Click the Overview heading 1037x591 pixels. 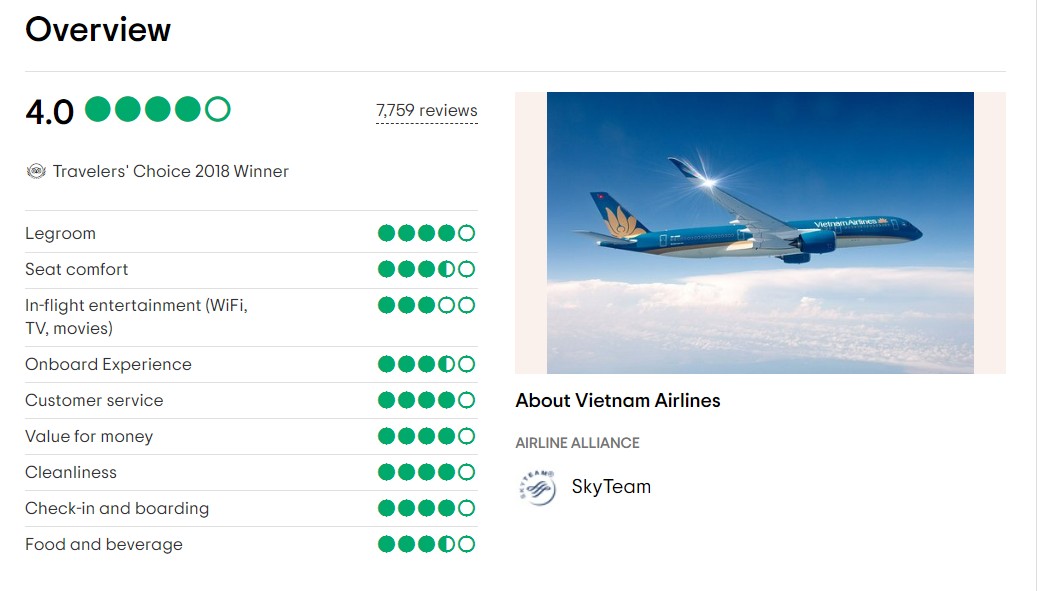tap(98, 30)
